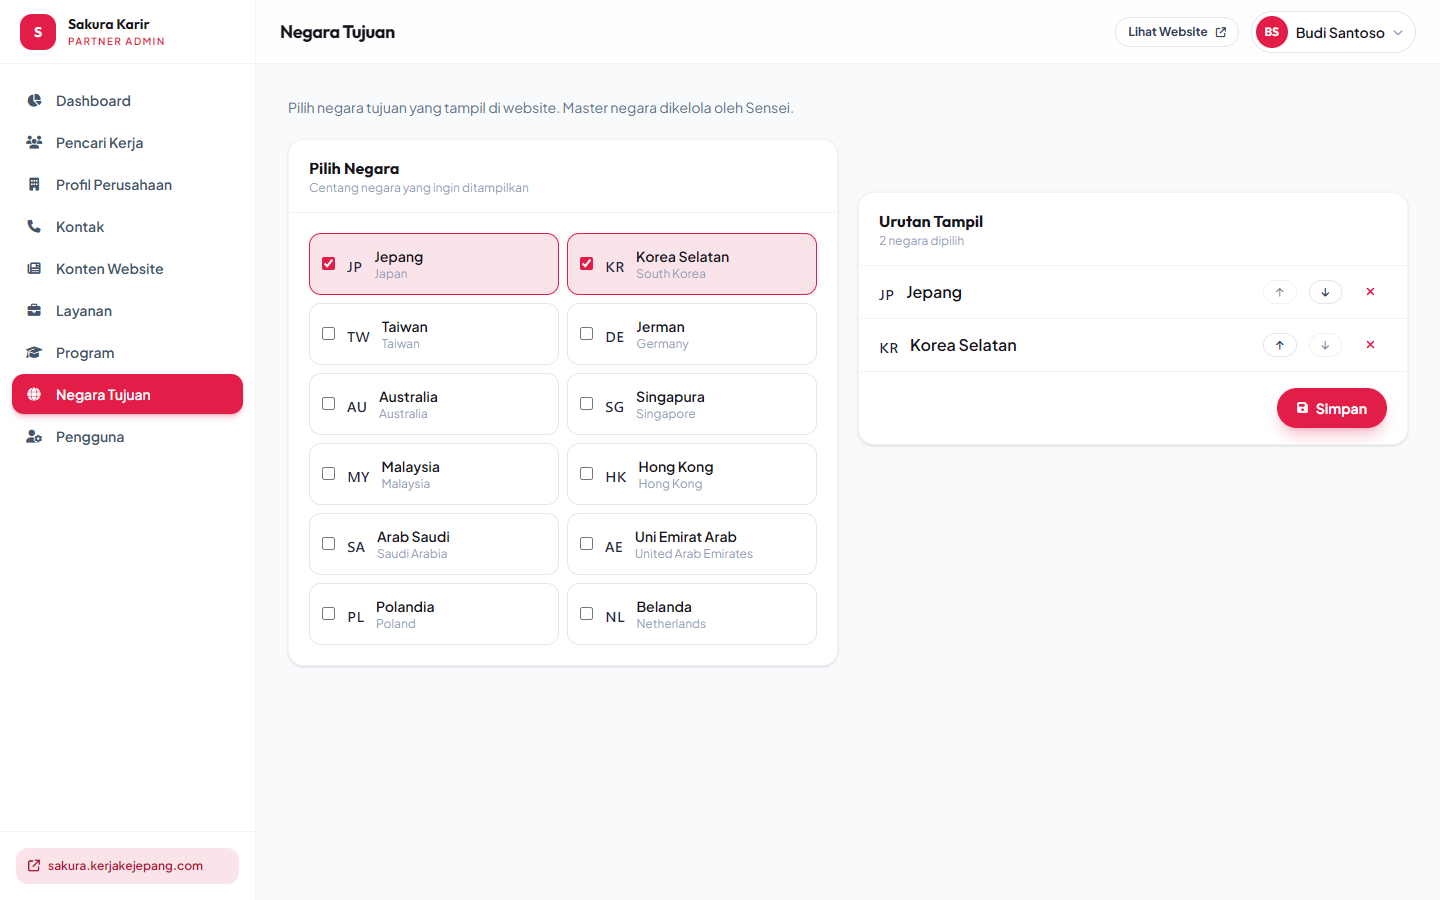Uncheck the Korea Selatan checkbox
Image resolution: width=1440 pixels, height=900 pixels.
pyautogui.click(x=586, y=264)
